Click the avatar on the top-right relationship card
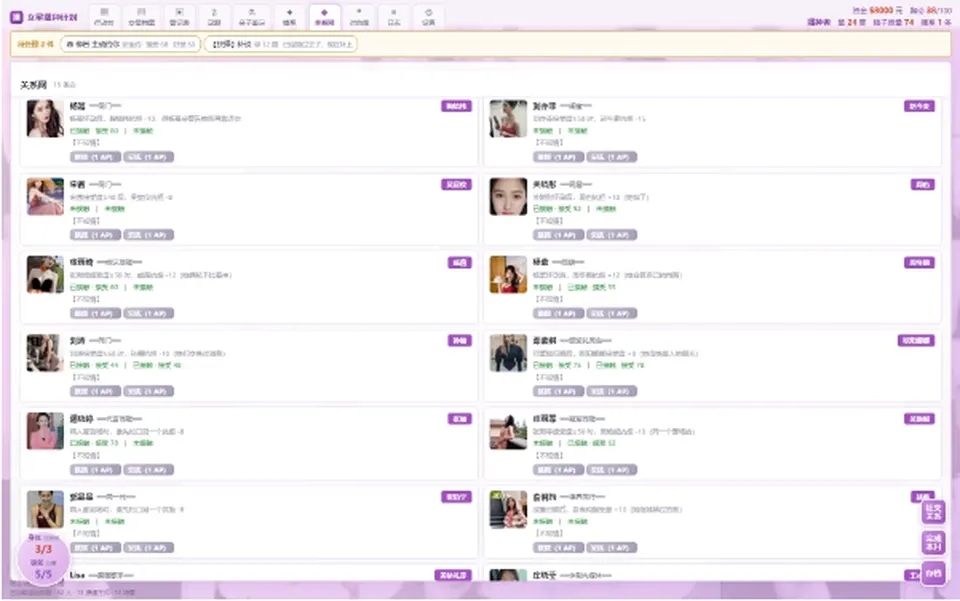The height and width of the screenshot is (601, 960). [508, 119]
